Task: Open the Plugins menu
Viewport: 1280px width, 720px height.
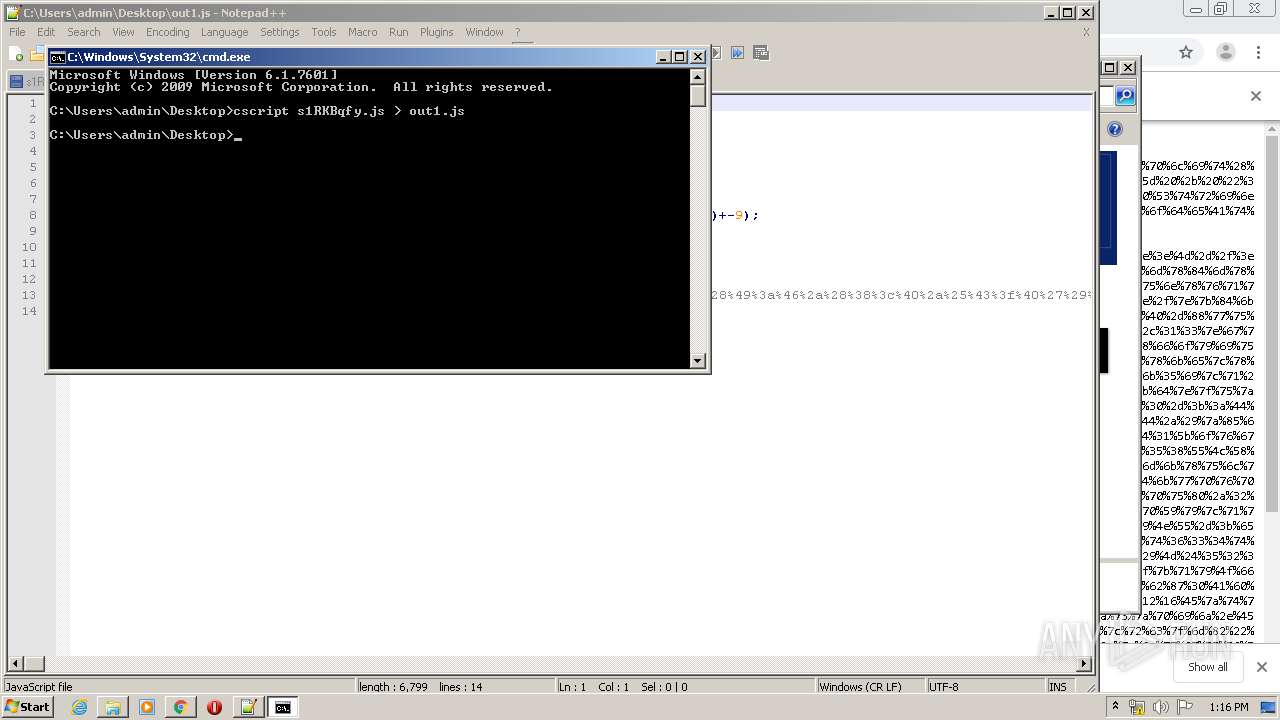Action: point(436,32)
